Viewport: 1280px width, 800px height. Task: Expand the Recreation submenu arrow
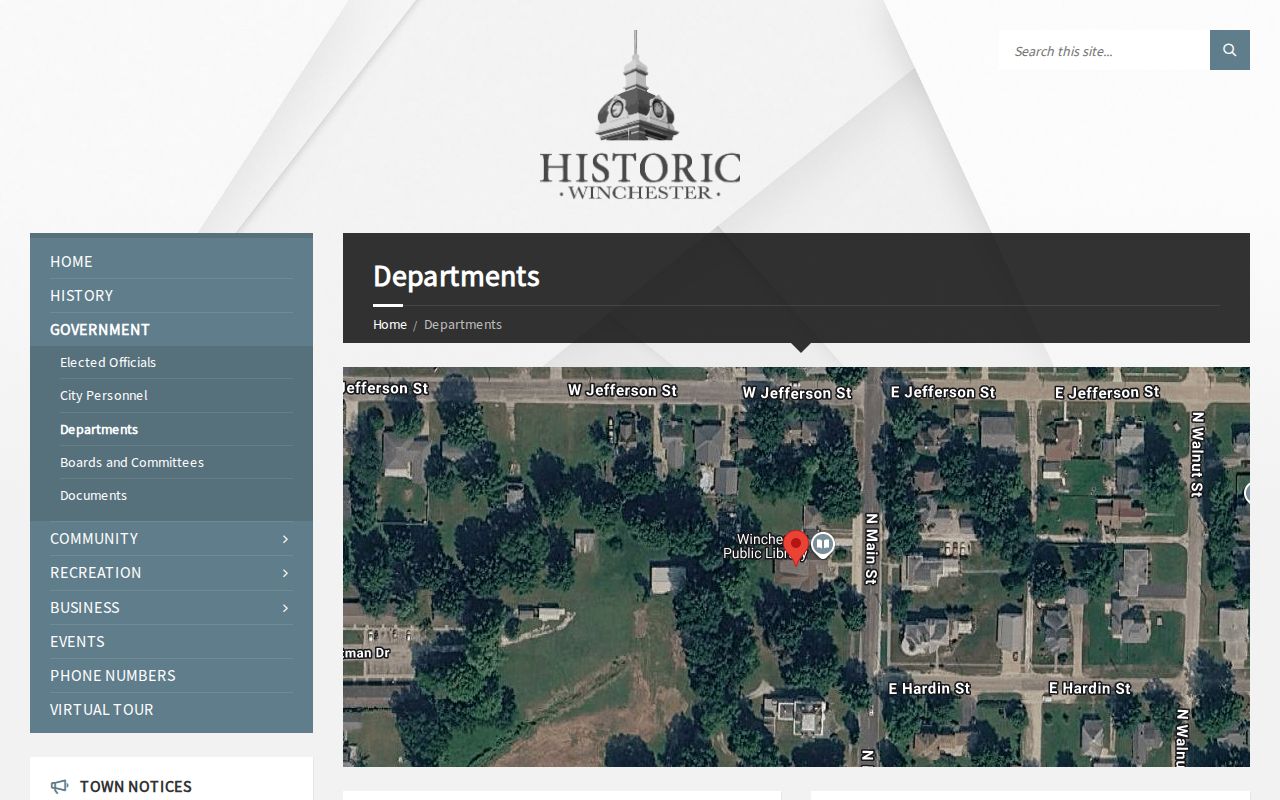tap(285, 573)
